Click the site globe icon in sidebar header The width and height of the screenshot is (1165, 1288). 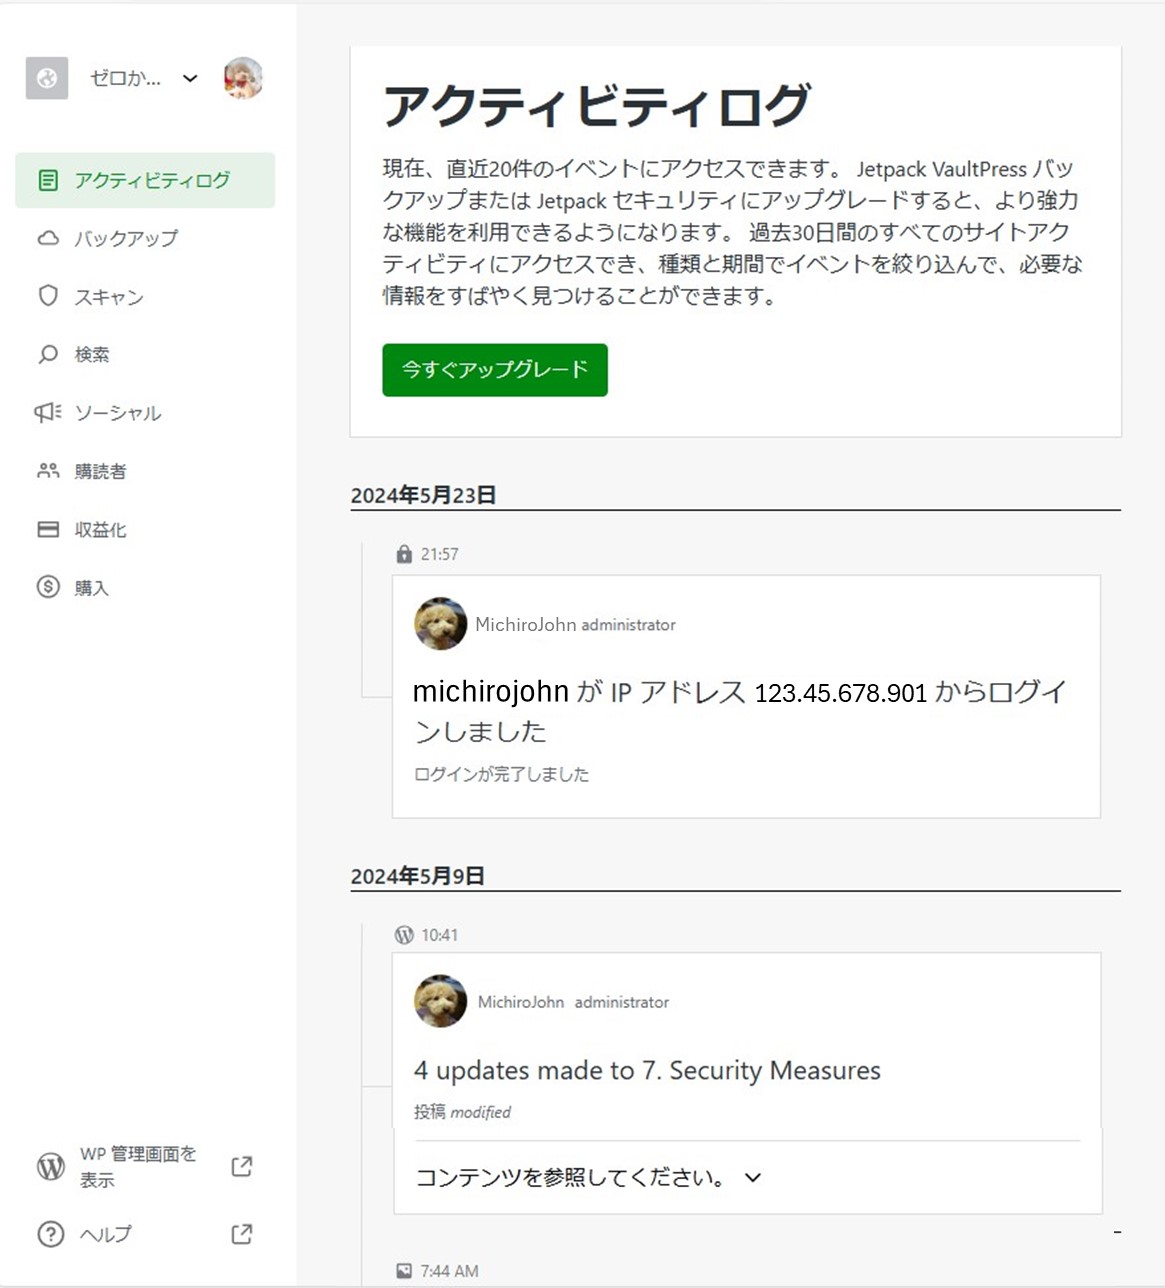coord(47,78)
